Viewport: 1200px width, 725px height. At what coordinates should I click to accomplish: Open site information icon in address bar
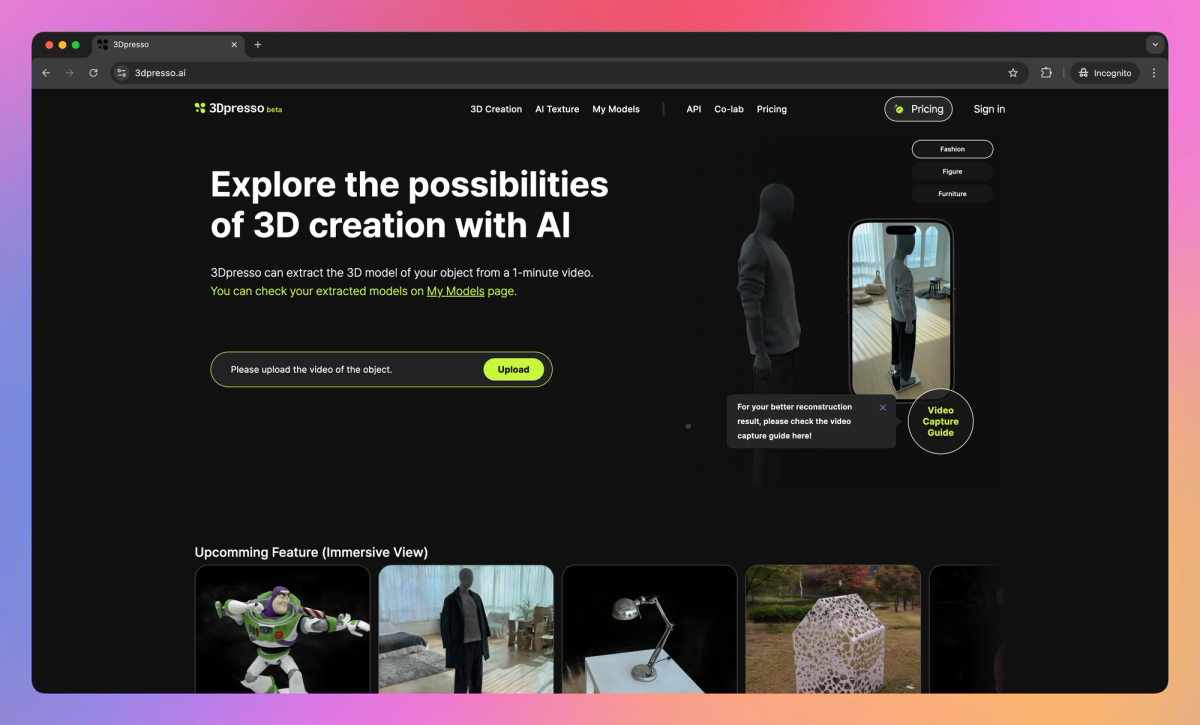(x=122, y=73)
